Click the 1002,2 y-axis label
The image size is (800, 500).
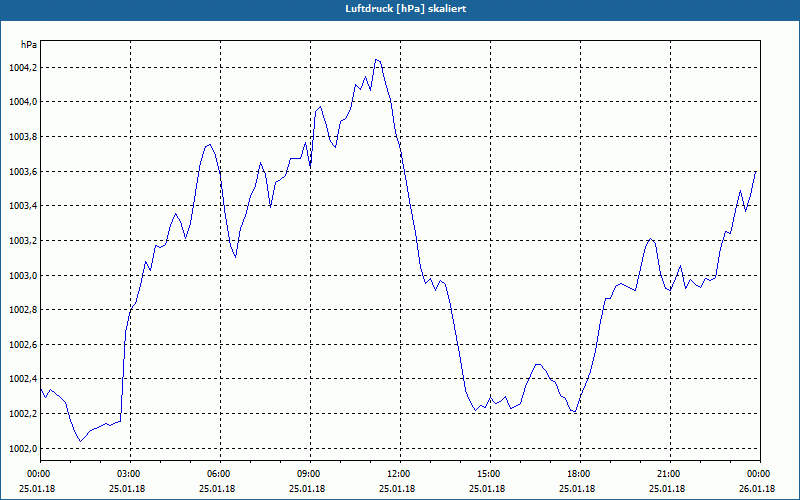(x=23, y=414)
